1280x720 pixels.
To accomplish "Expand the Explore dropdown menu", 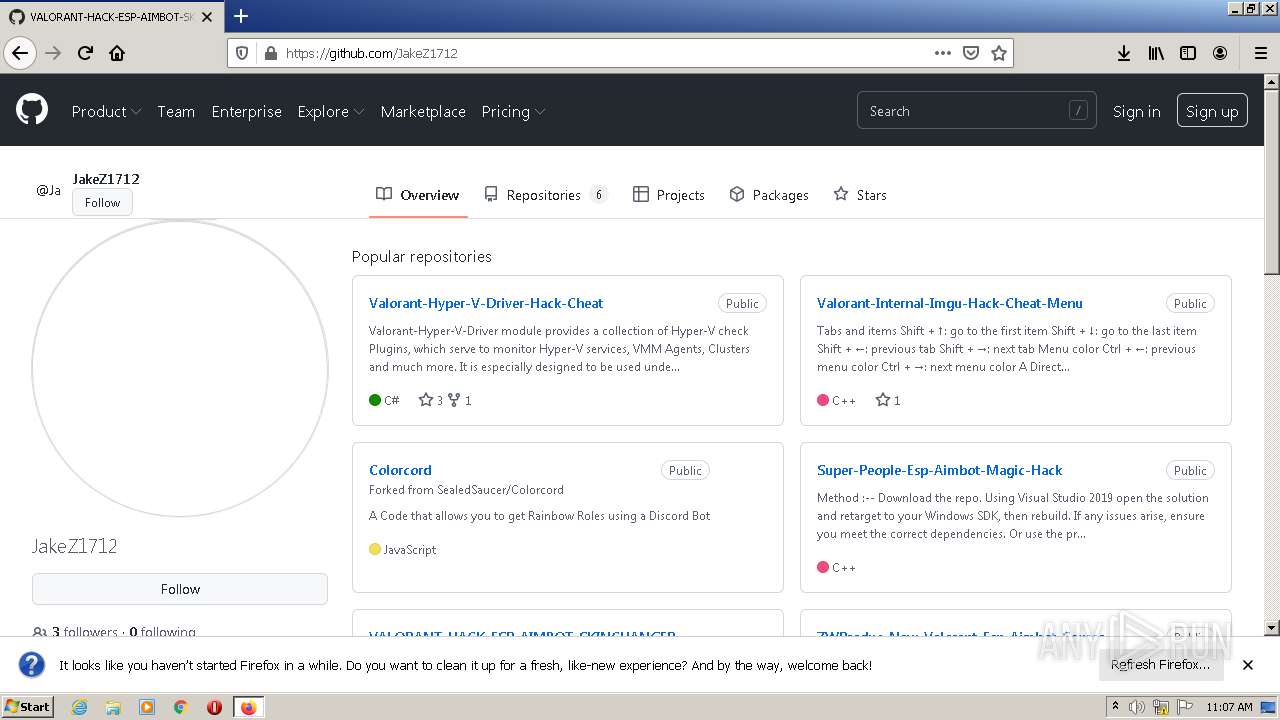I will [330, 111].
